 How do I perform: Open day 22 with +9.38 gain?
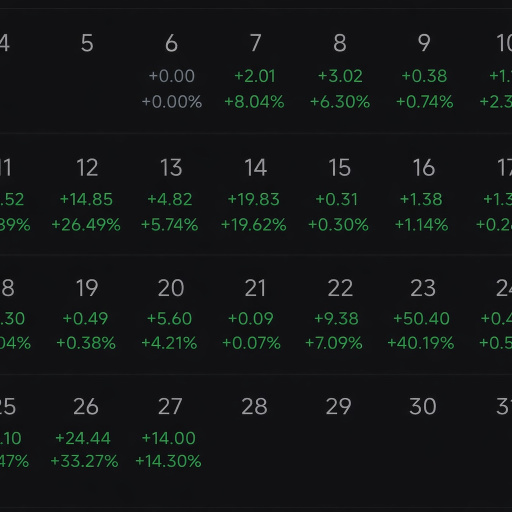(x=340, y=315)
